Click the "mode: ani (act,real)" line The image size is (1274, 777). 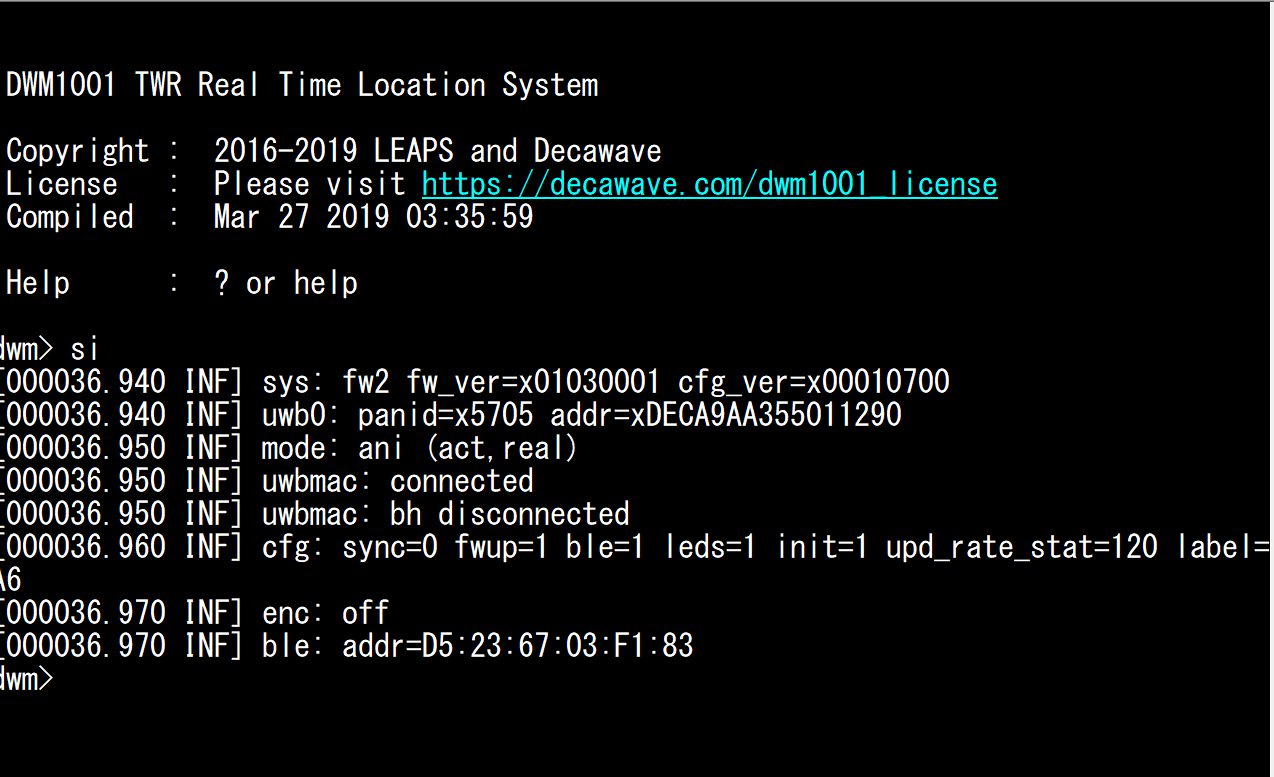click(x=419, y=448)
